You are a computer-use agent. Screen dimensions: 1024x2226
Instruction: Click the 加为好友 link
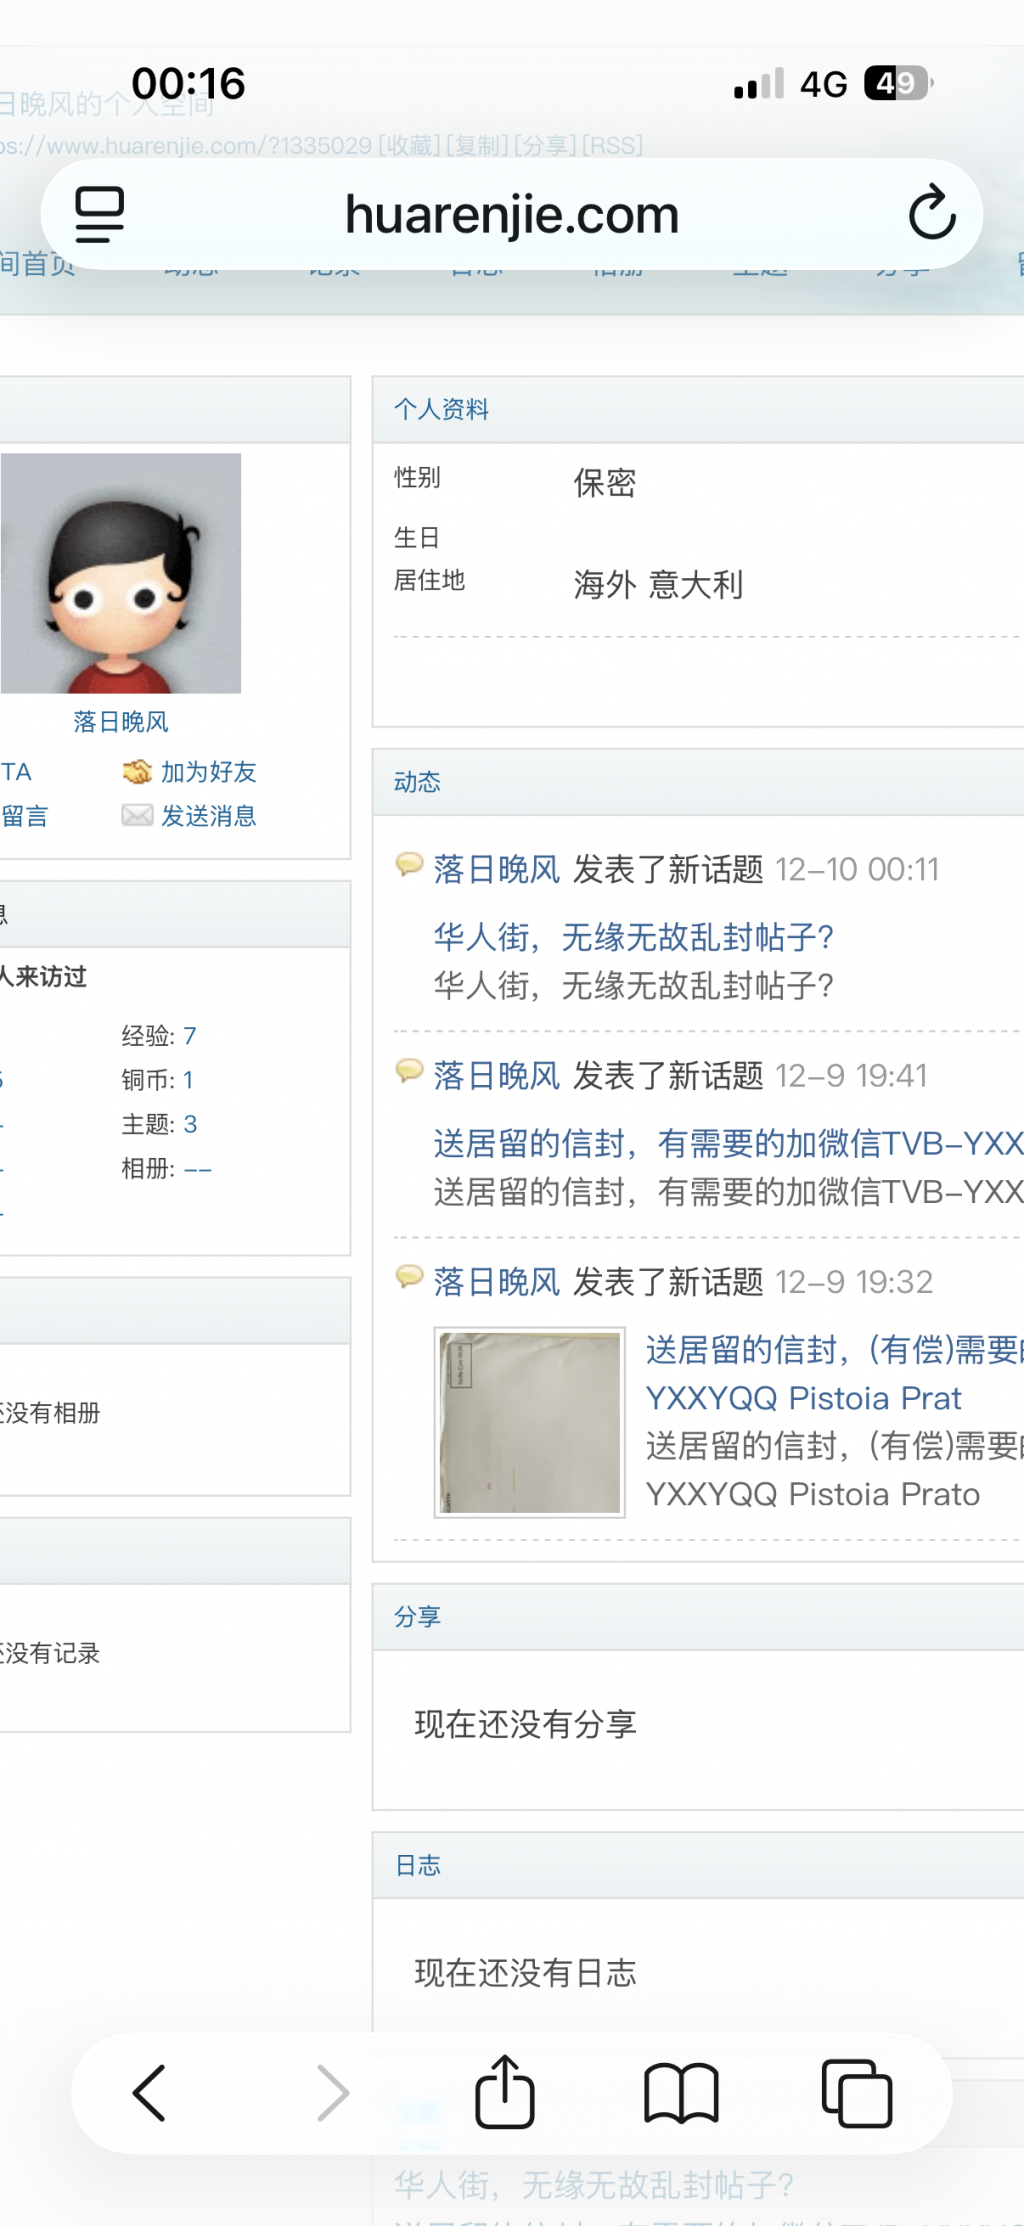point(209,772)
